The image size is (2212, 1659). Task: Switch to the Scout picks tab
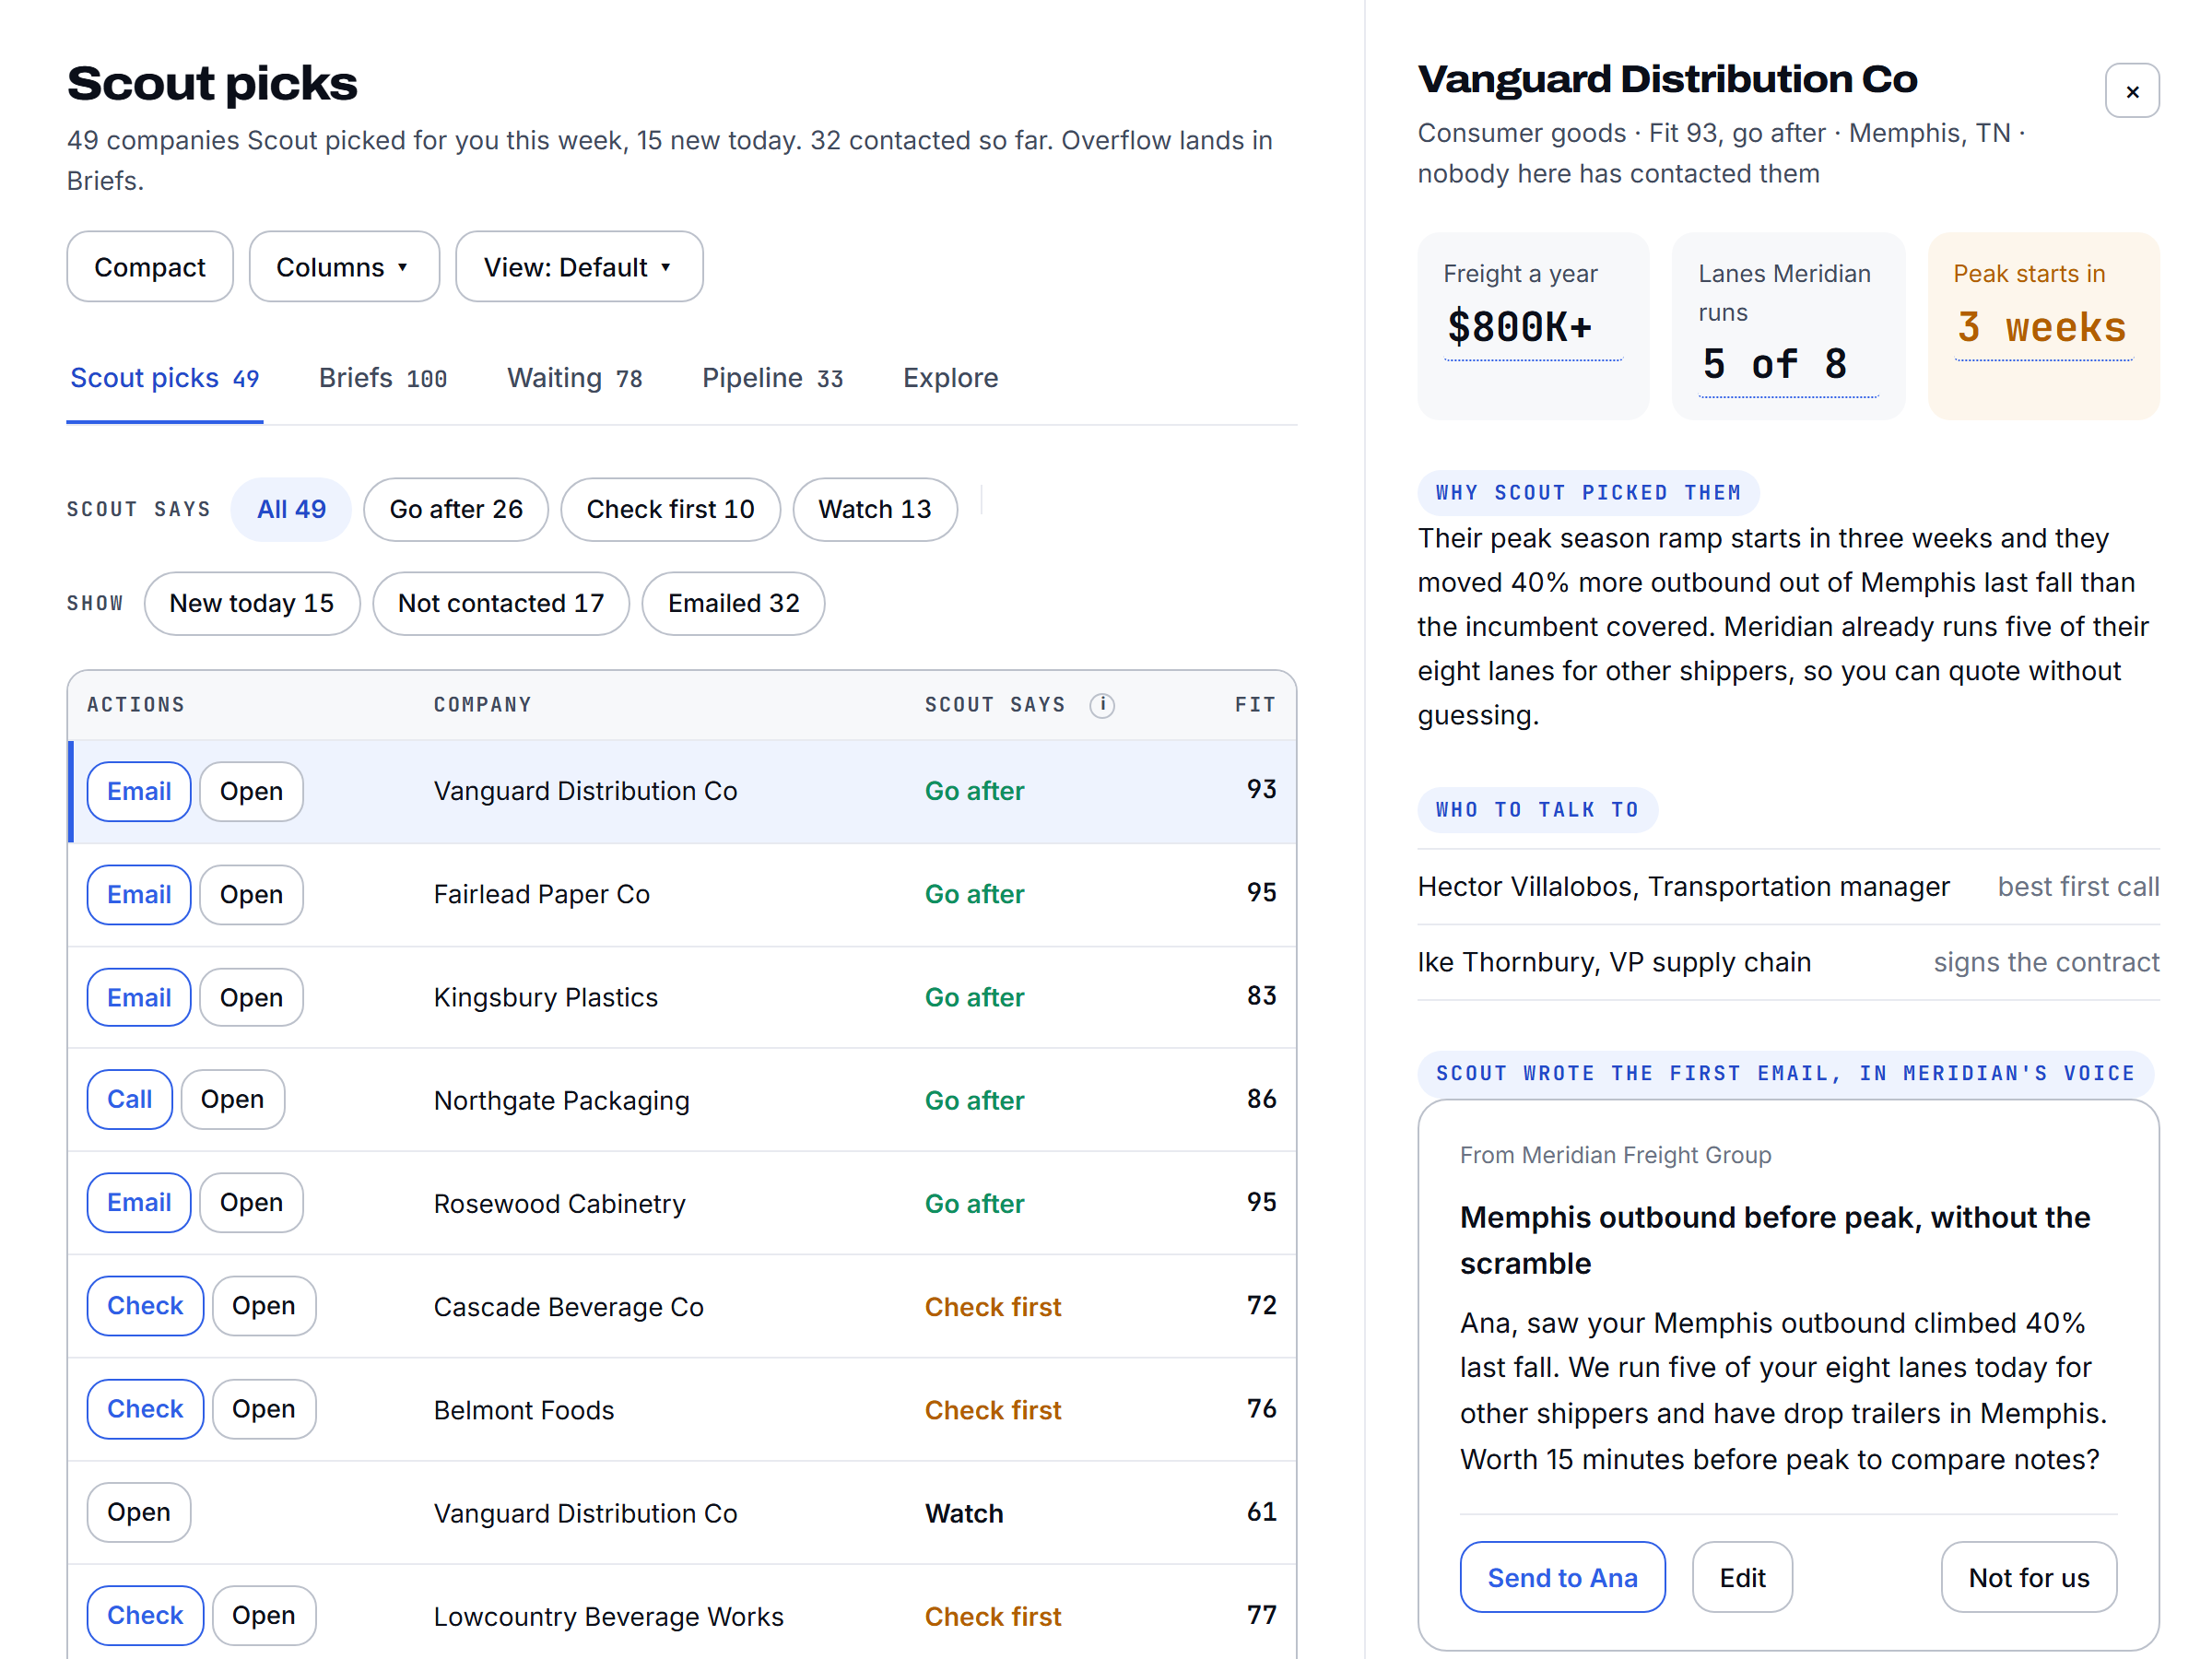pos(165,378)
